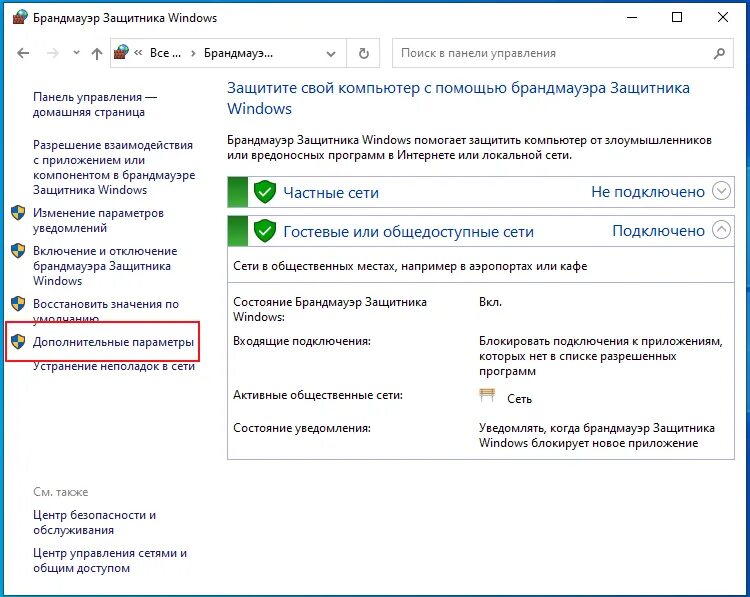Screen dimensions: 750x597
Task: Click the green shield icon for 'Частные сети'
Action: pyautogui.click(x=265, y=192)
